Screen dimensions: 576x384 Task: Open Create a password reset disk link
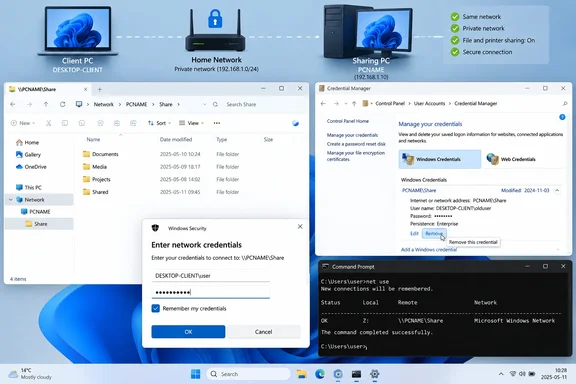[356, 144]
